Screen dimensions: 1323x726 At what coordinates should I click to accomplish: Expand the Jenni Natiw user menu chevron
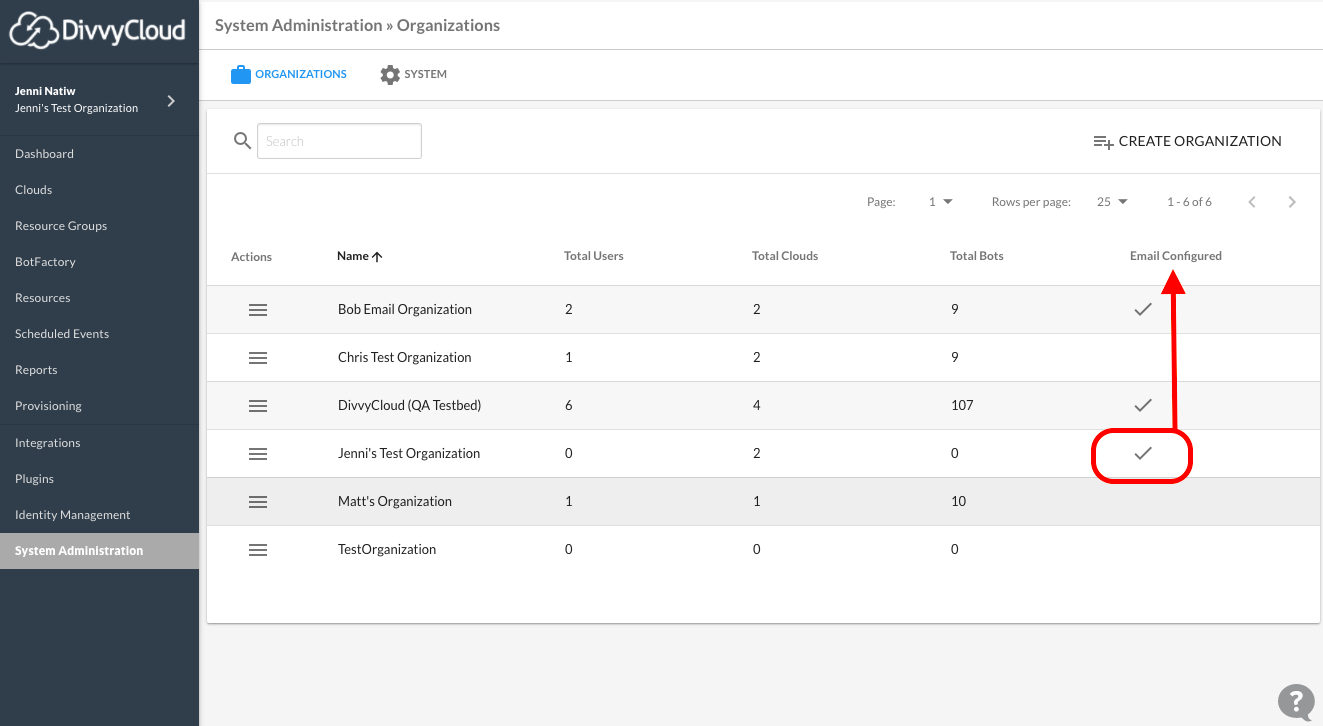pos(171,100)
